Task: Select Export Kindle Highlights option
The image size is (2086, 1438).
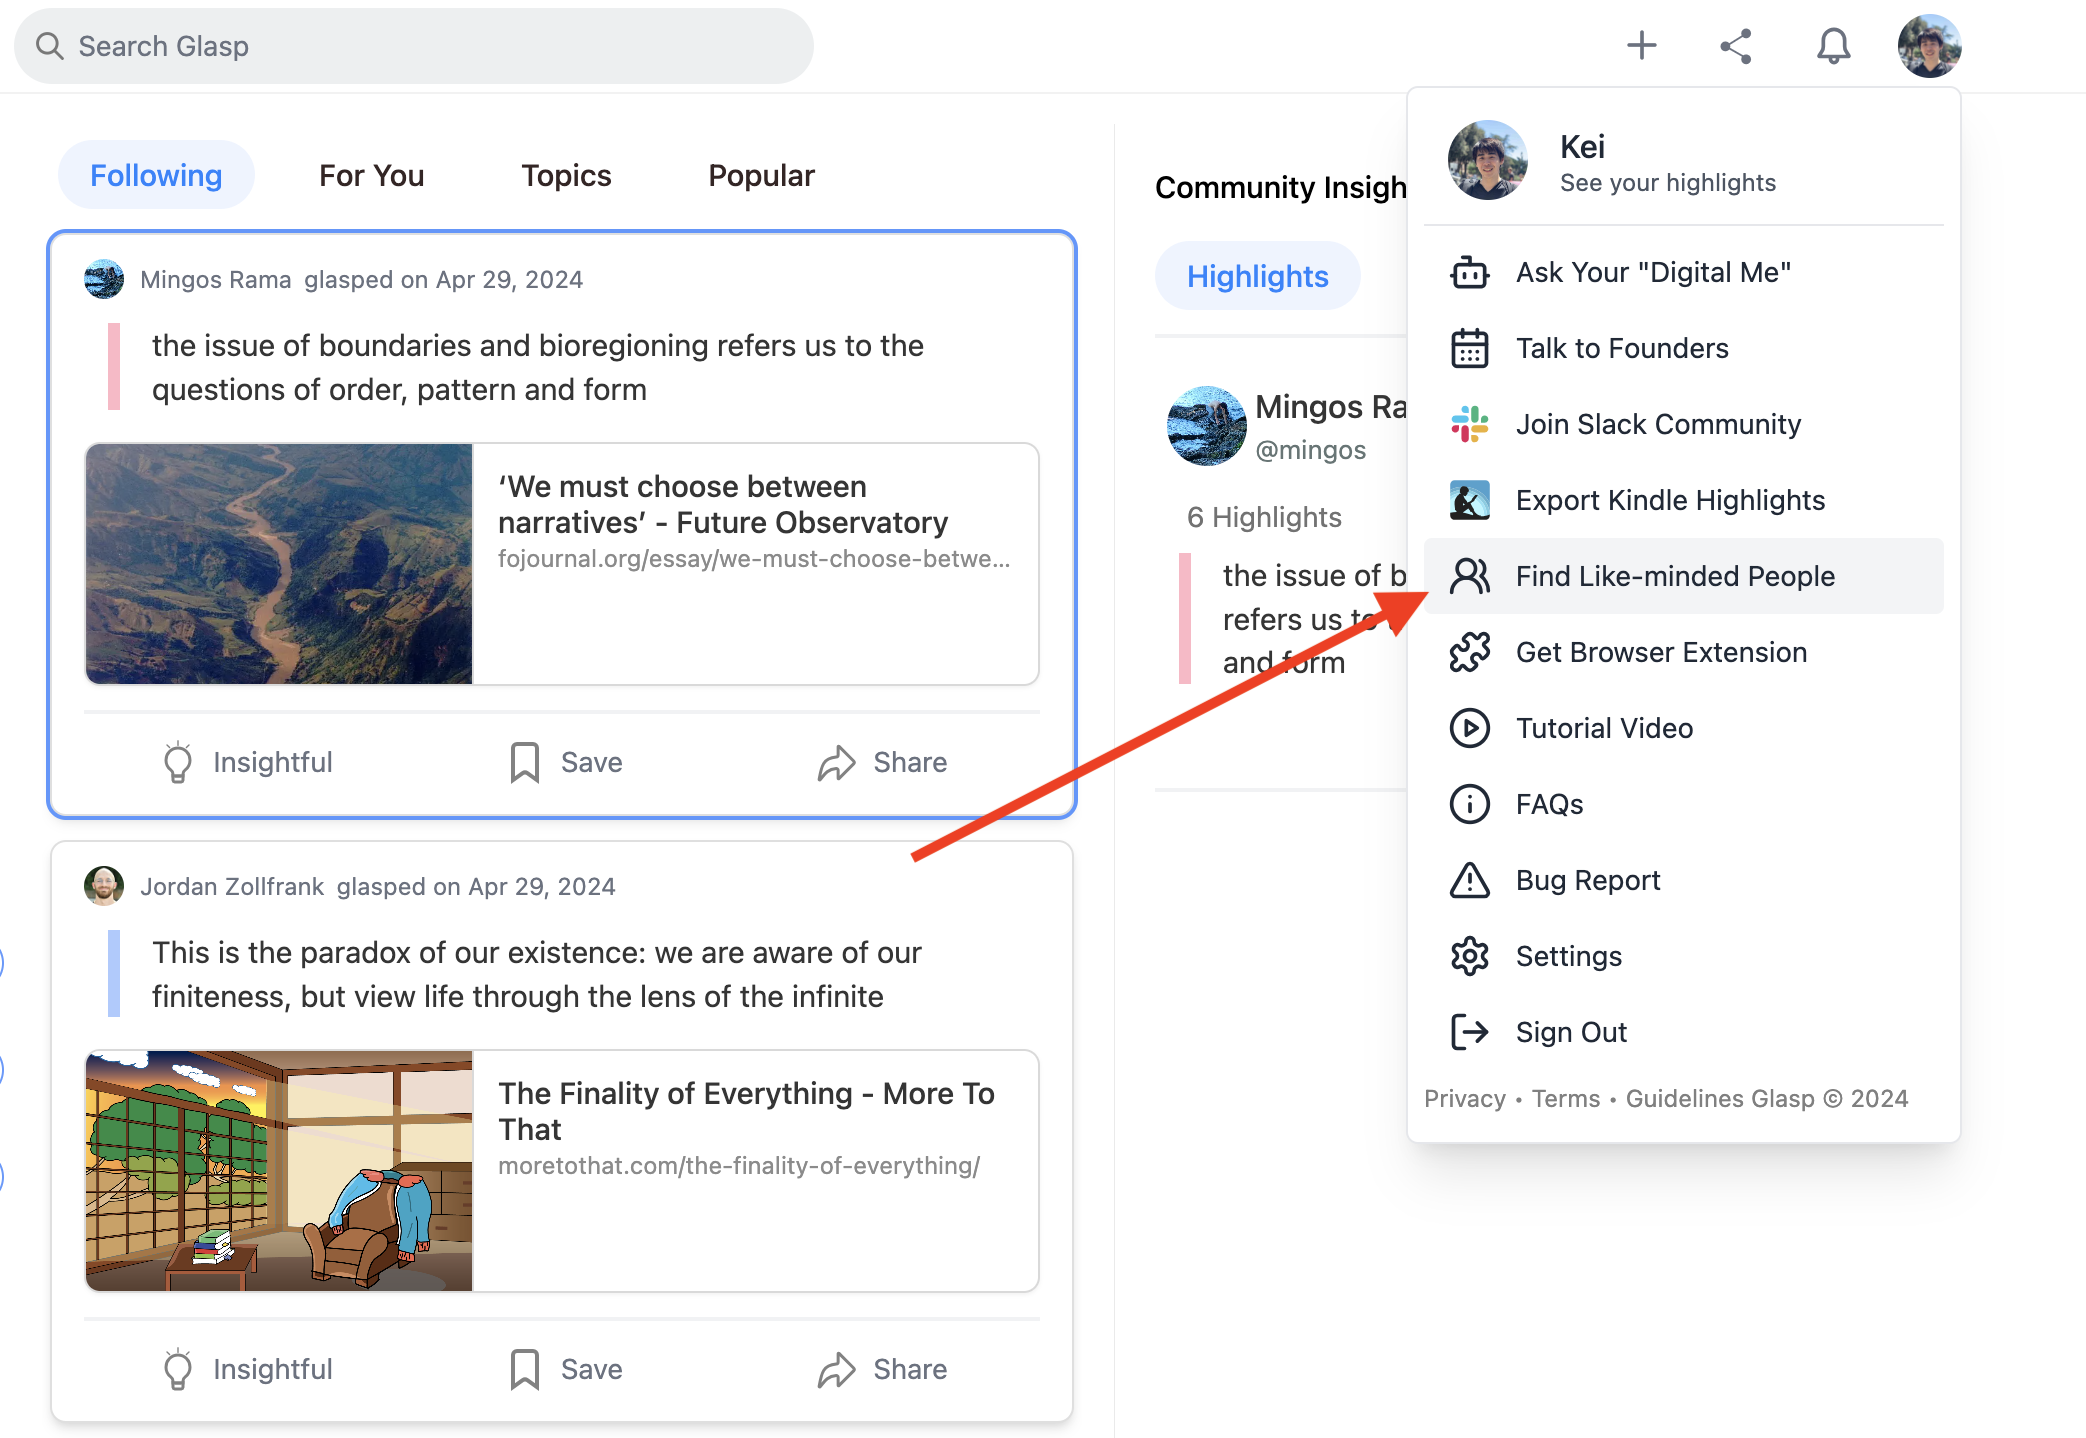Action: pyautogui.click(x=1669, y=500)
